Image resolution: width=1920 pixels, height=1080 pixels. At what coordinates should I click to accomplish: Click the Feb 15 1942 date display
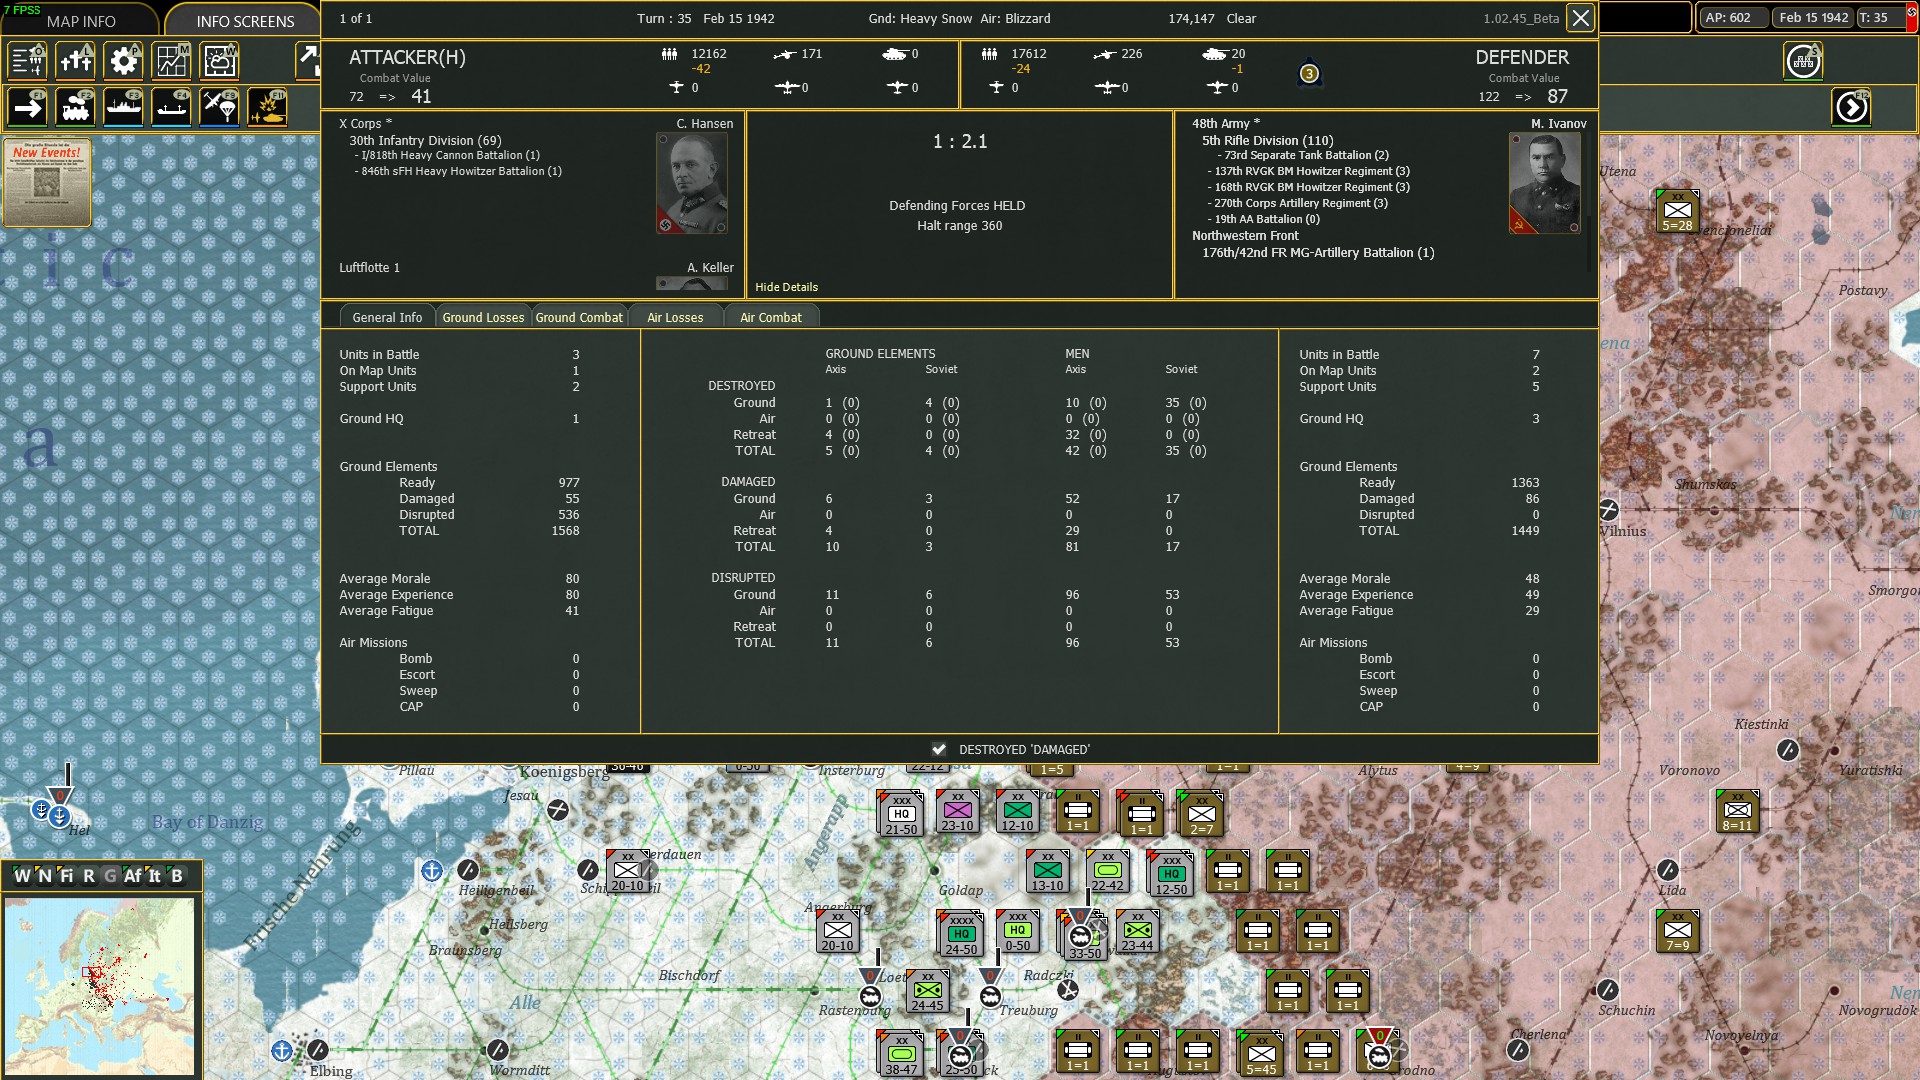click(x=1813, y=18)
